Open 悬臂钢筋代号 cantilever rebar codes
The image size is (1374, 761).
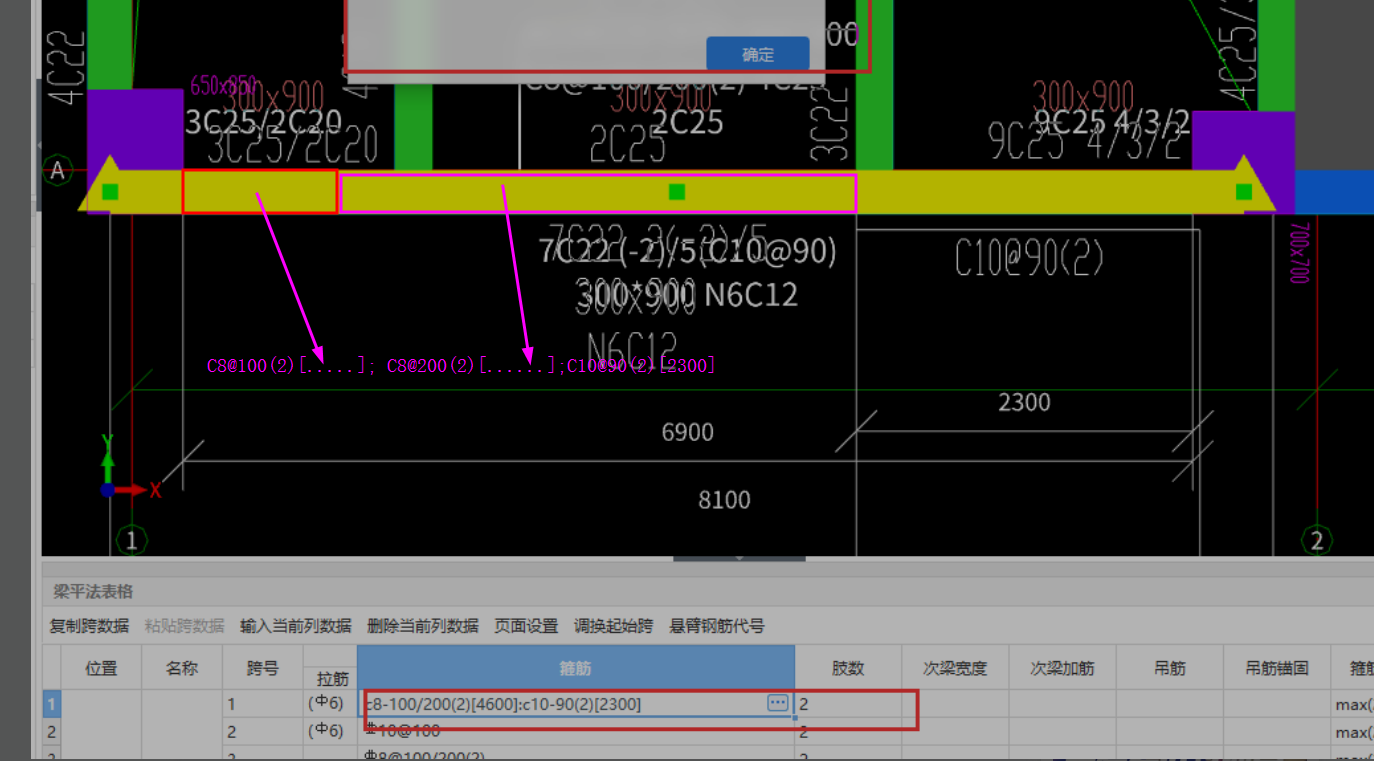pos(717,626)
